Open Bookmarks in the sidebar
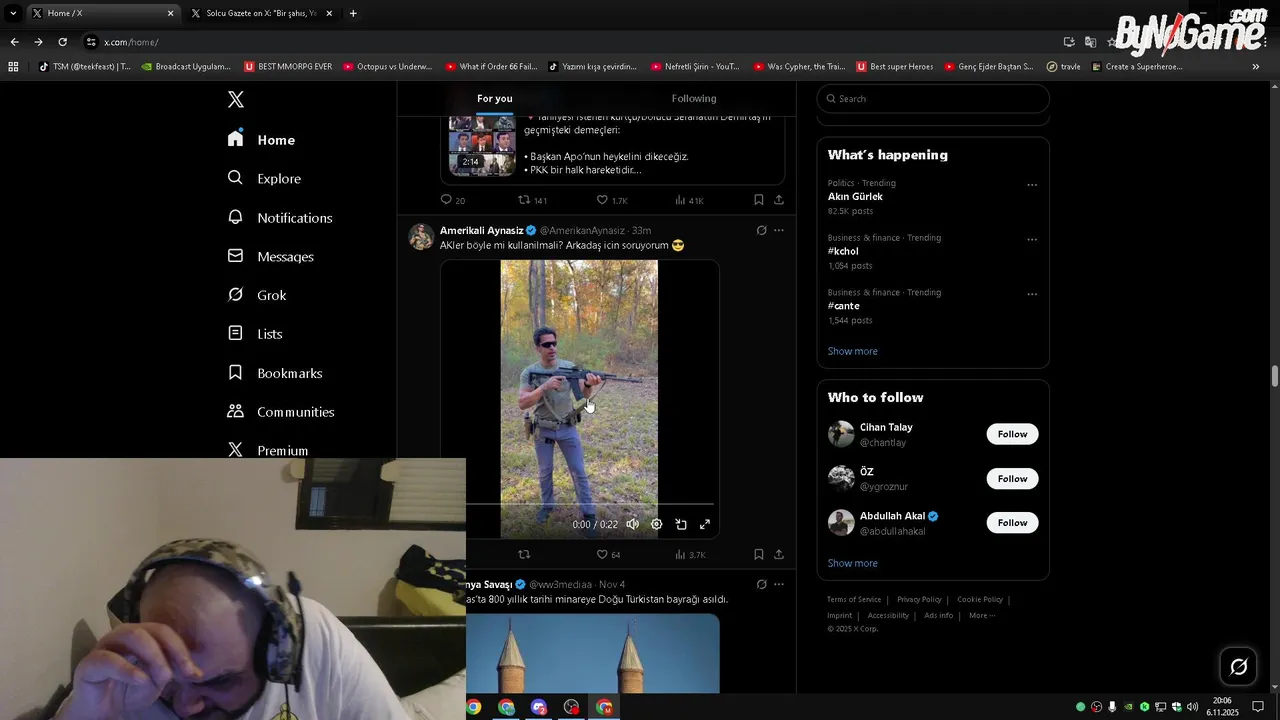Screen dimensions: 1280x720 pos(275,373)
